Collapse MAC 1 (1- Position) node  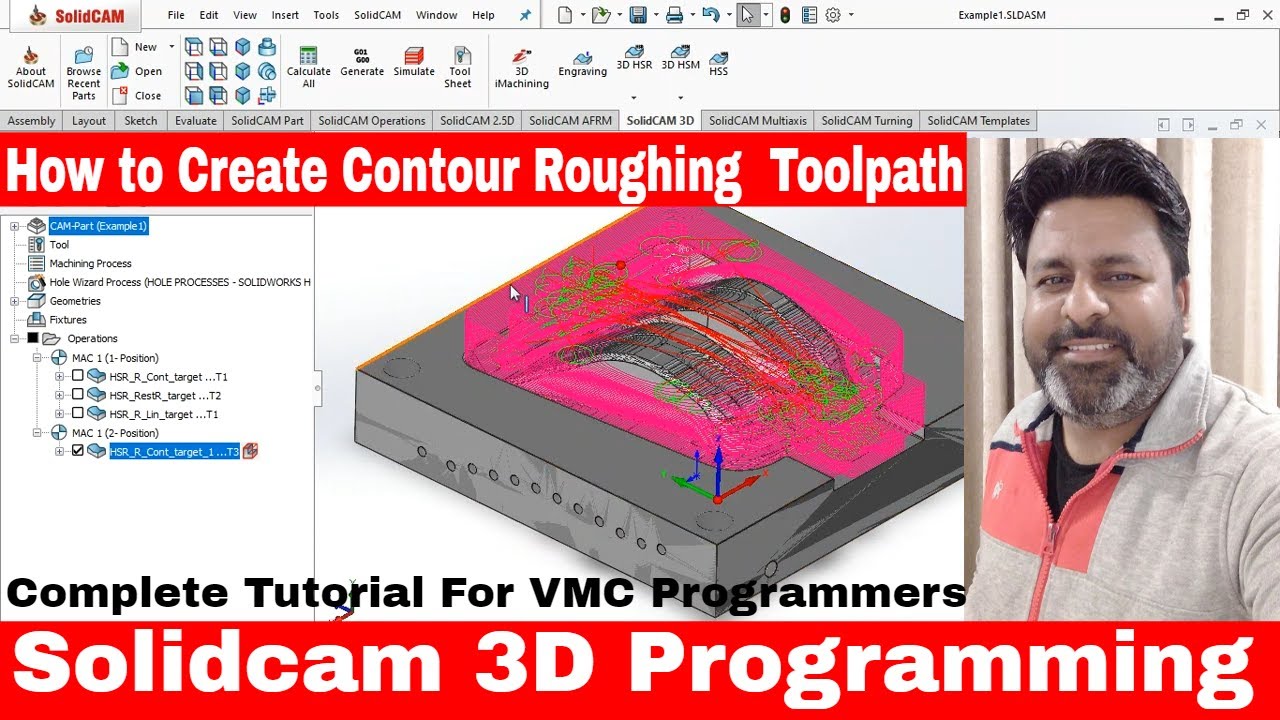tap(37, 357)
